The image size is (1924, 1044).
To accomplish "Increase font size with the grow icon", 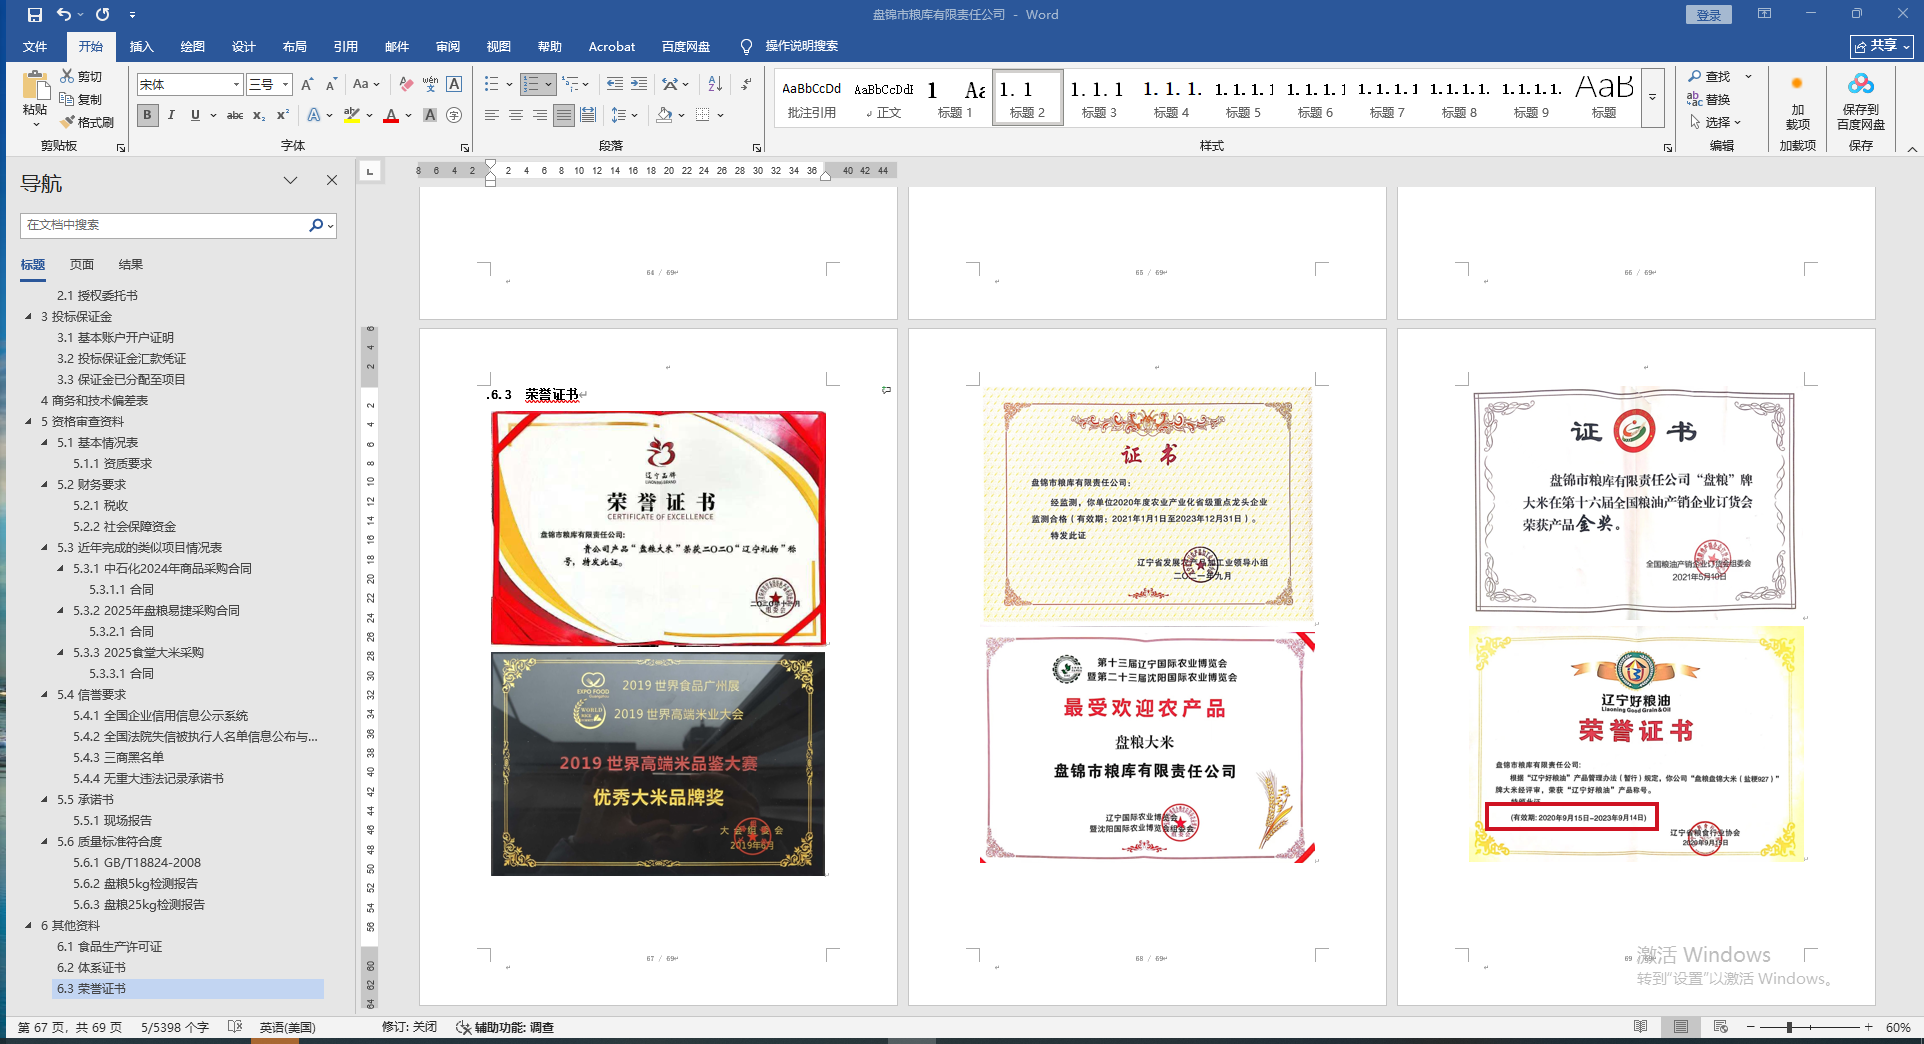I will click(x=307, y=85).
